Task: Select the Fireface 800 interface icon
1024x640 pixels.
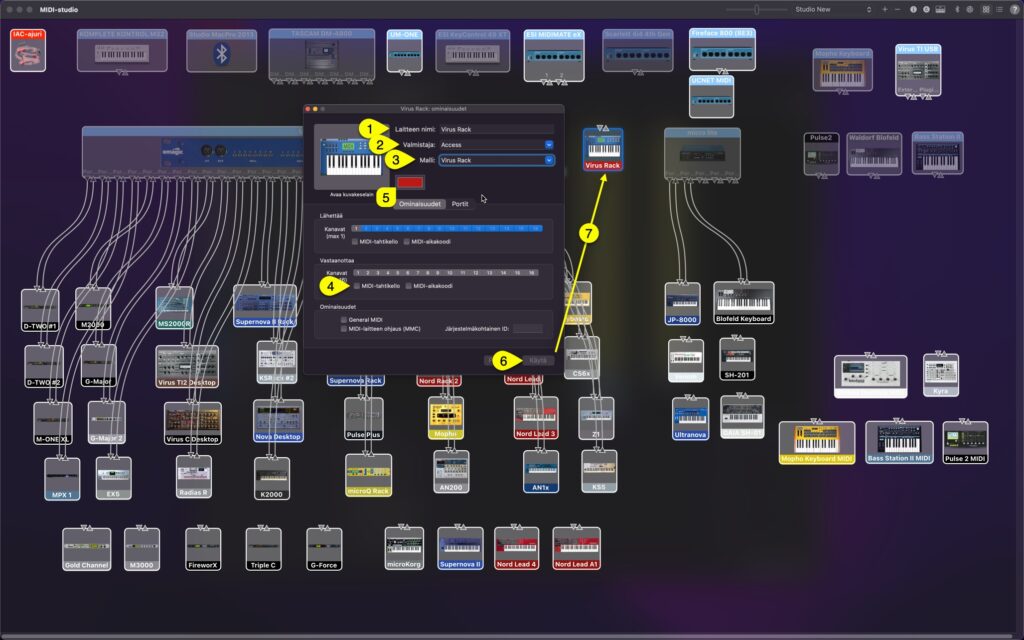Action: pos(722,50)
